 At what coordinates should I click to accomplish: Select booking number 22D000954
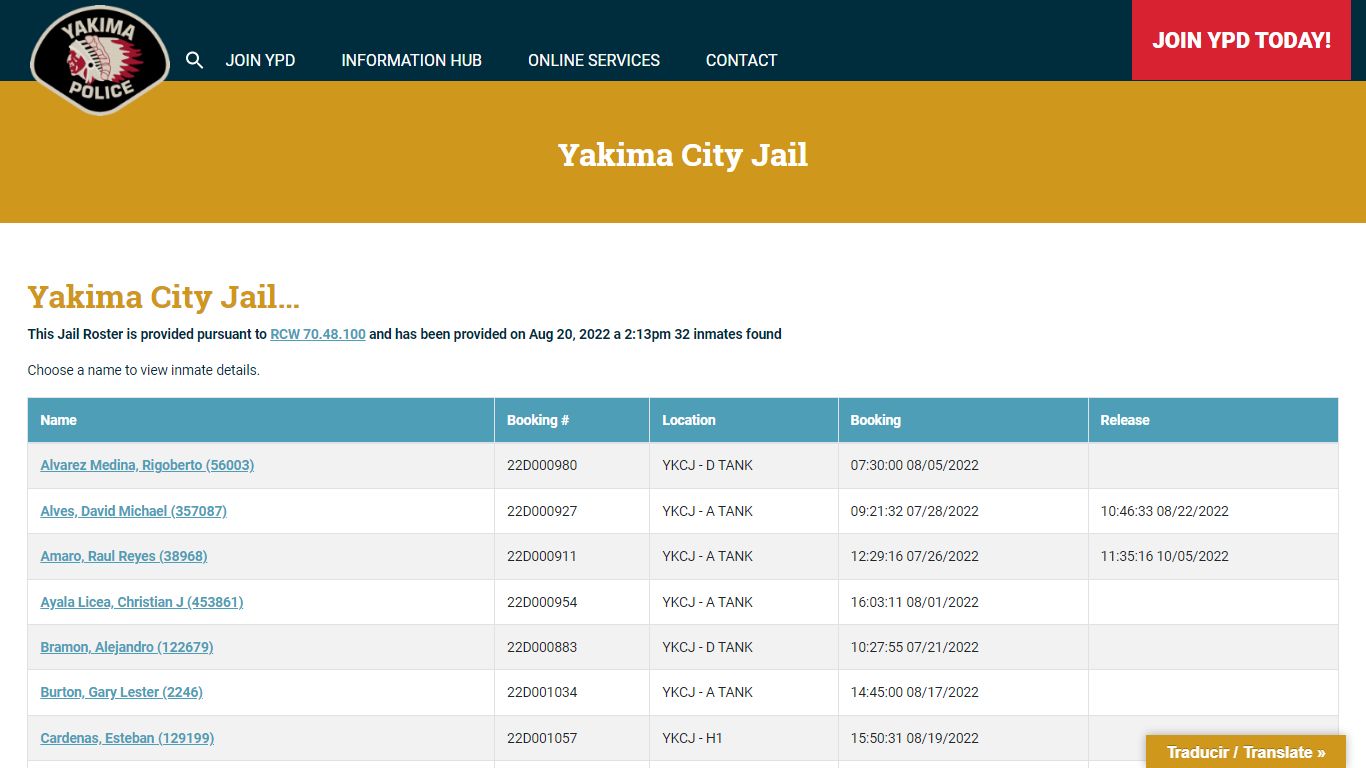pyautogui.click(x=542, y=602)
